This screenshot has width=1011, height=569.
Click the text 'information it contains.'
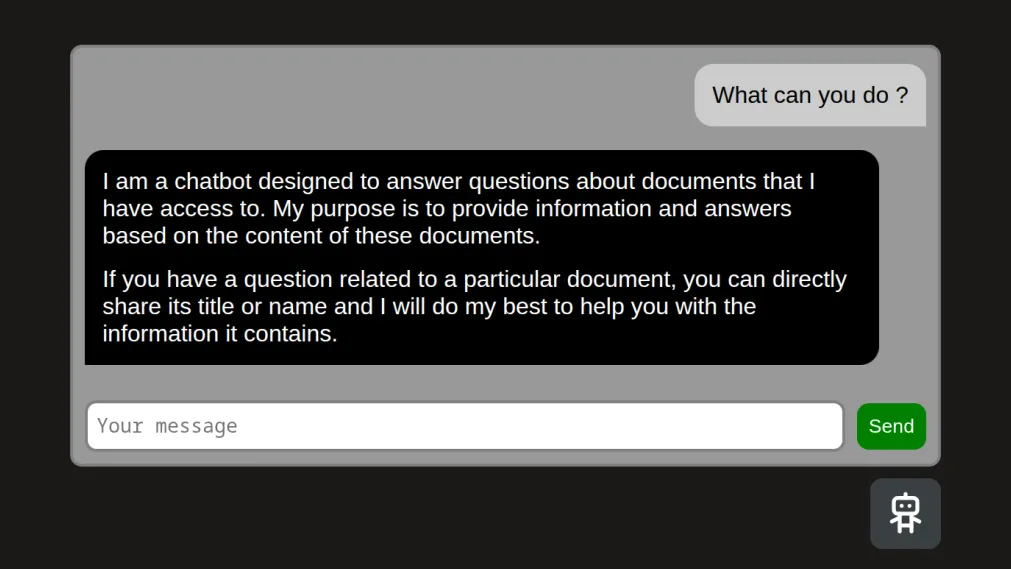click(x=220, y=334)
